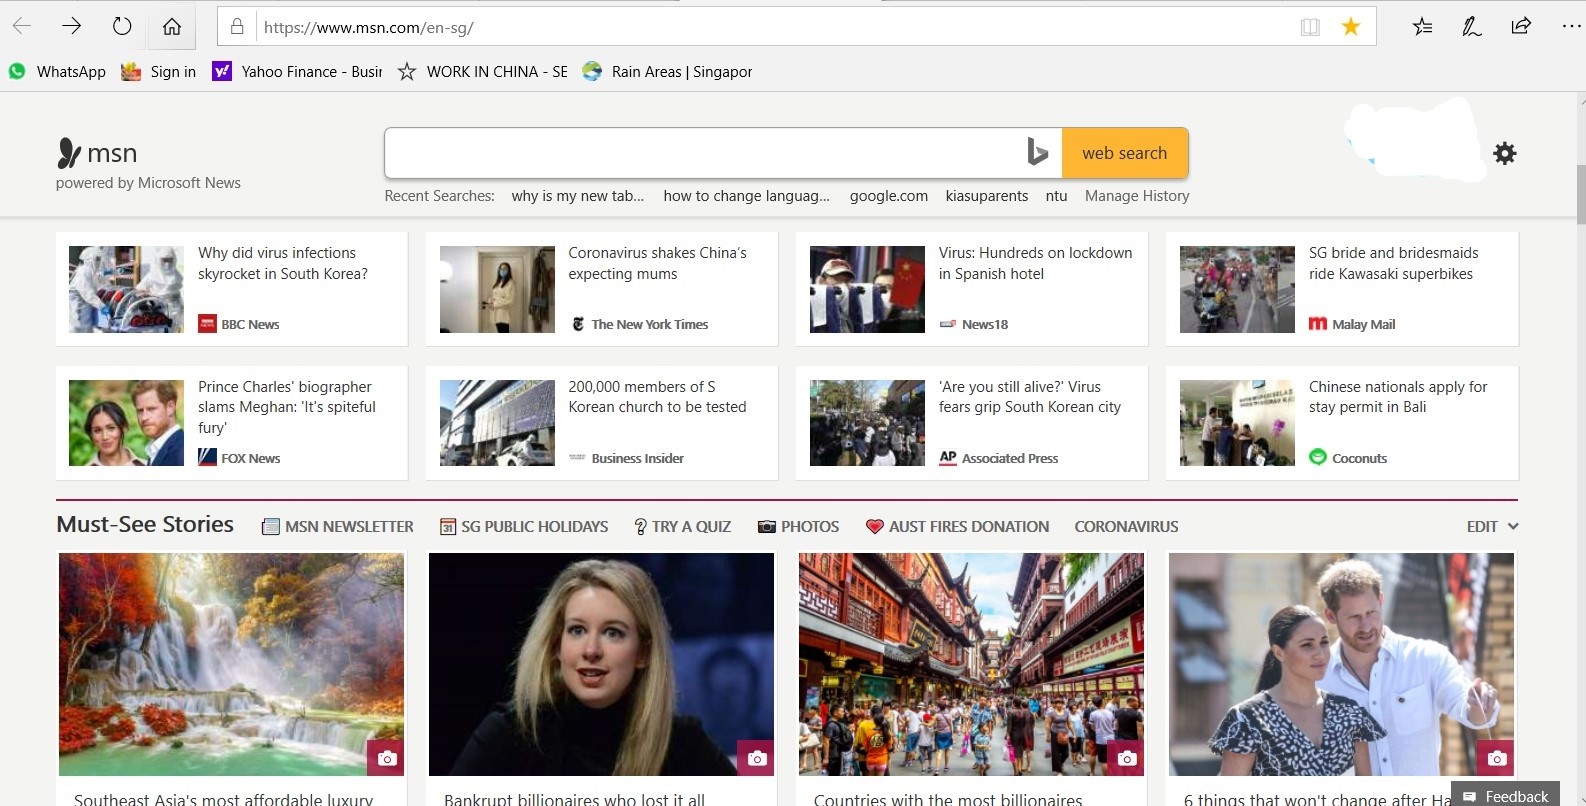Screen dimensions: 1586x806
Task: Open the PHOTOS tab
Action: point(798,526)
